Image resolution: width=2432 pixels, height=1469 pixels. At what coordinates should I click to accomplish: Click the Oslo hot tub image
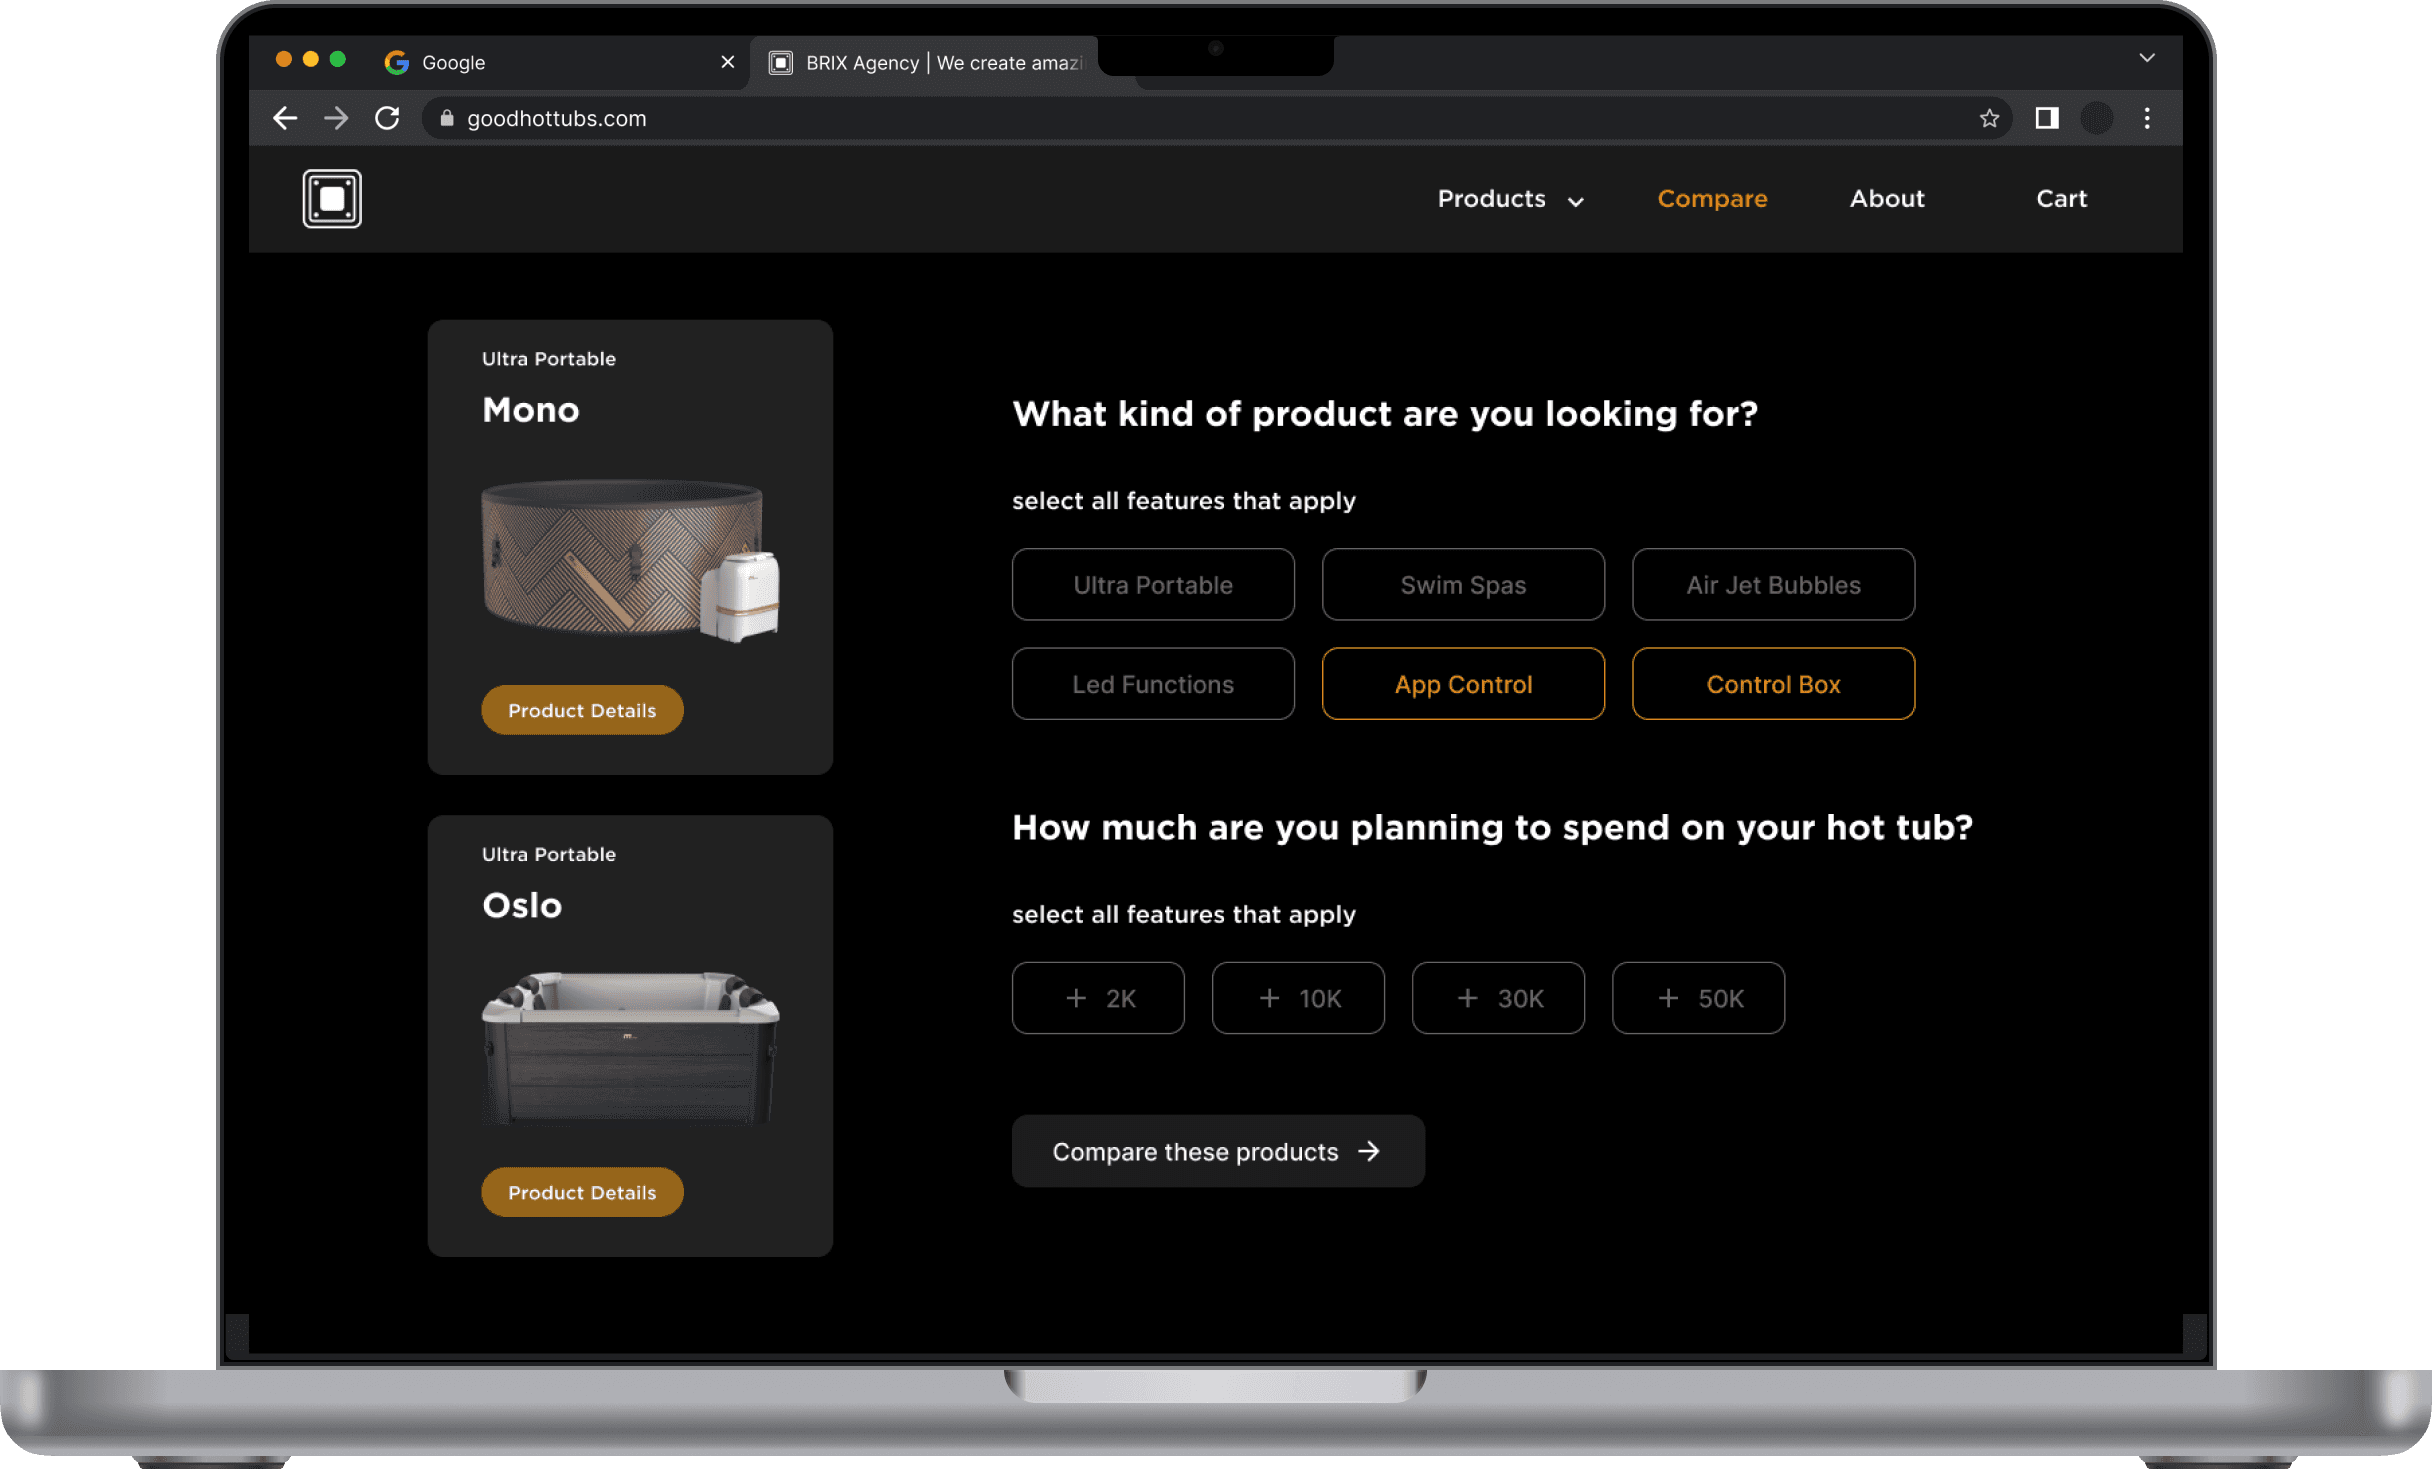coord(630,1047)
